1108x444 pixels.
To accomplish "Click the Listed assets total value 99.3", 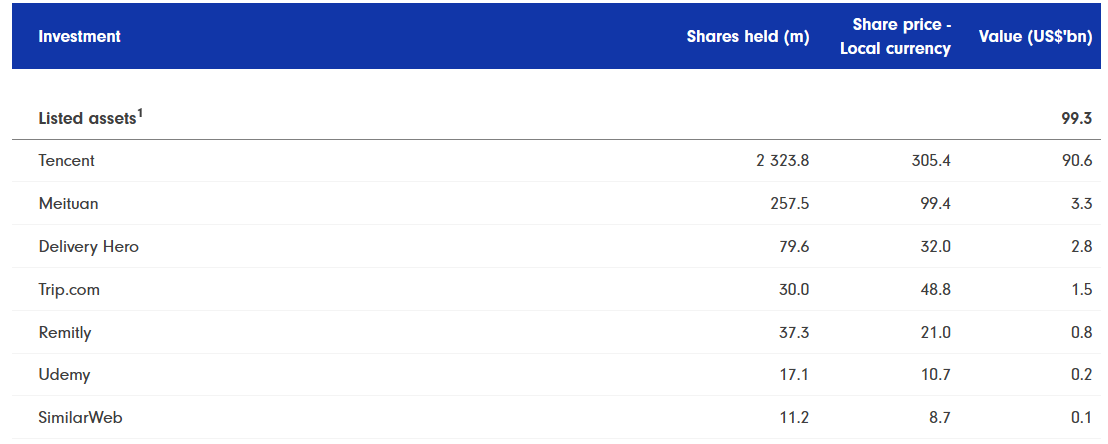I will tap(1077, 119).
